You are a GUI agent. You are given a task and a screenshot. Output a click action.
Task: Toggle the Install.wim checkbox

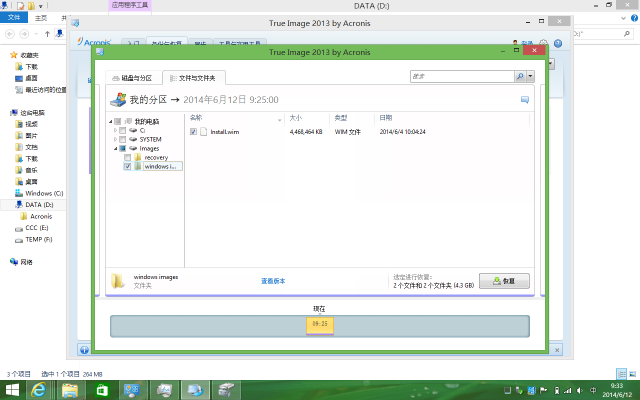193,131
